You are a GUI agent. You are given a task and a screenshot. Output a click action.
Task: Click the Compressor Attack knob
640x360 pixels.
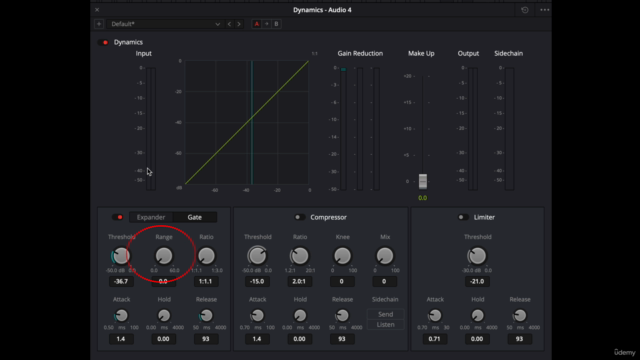[x=258, y=316]
